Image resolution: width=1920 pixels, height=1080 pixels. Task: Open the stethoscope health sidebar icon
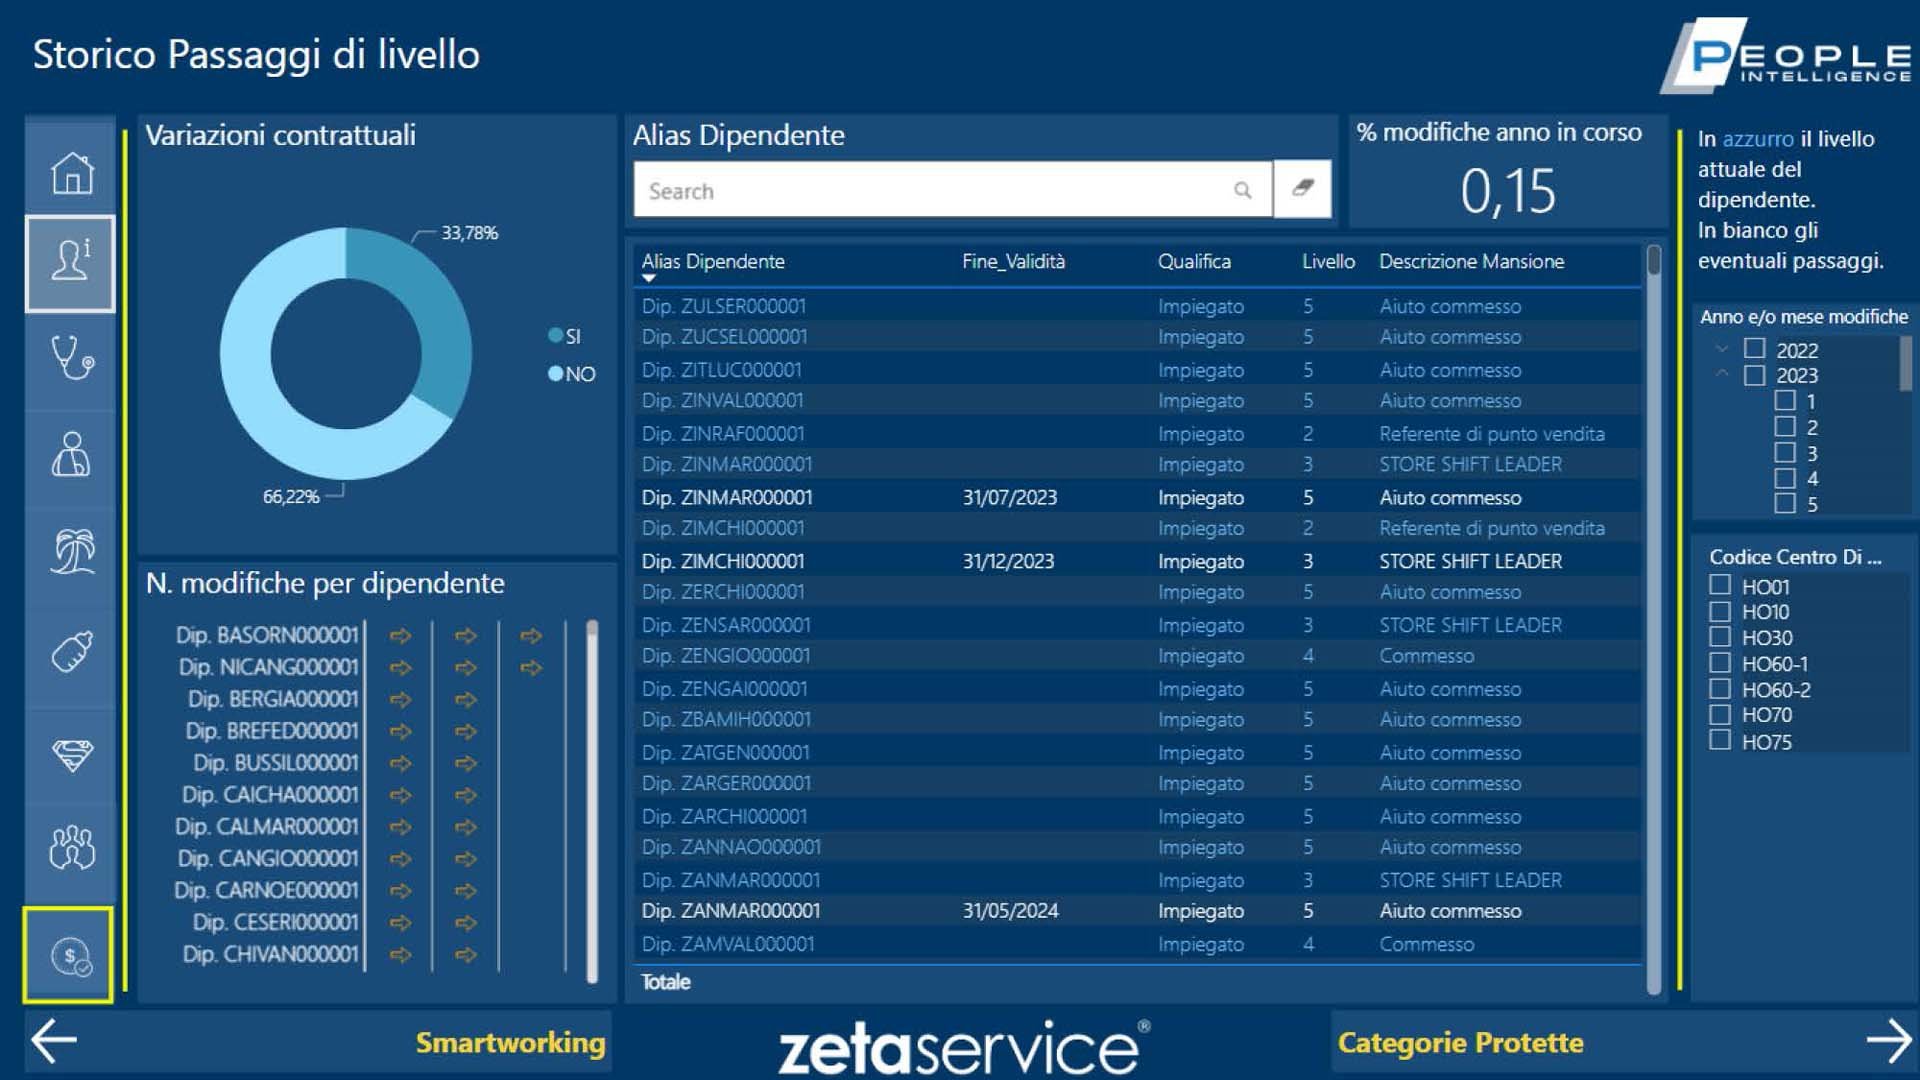coord(71,357)
